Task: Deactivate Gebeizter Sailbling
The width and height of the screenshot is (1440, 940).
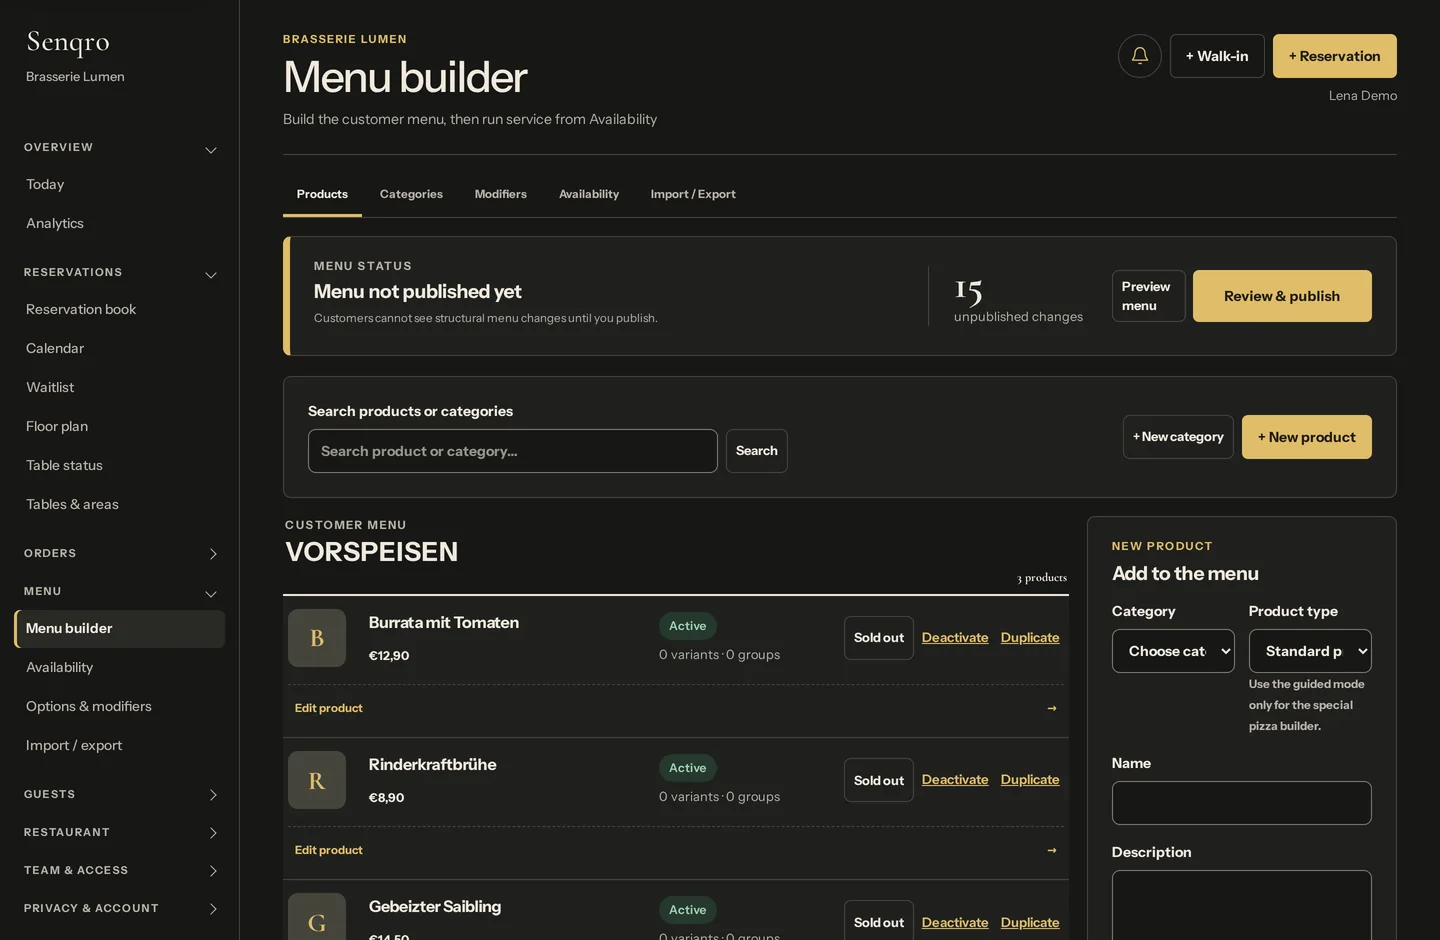Action: pos(955,923)
